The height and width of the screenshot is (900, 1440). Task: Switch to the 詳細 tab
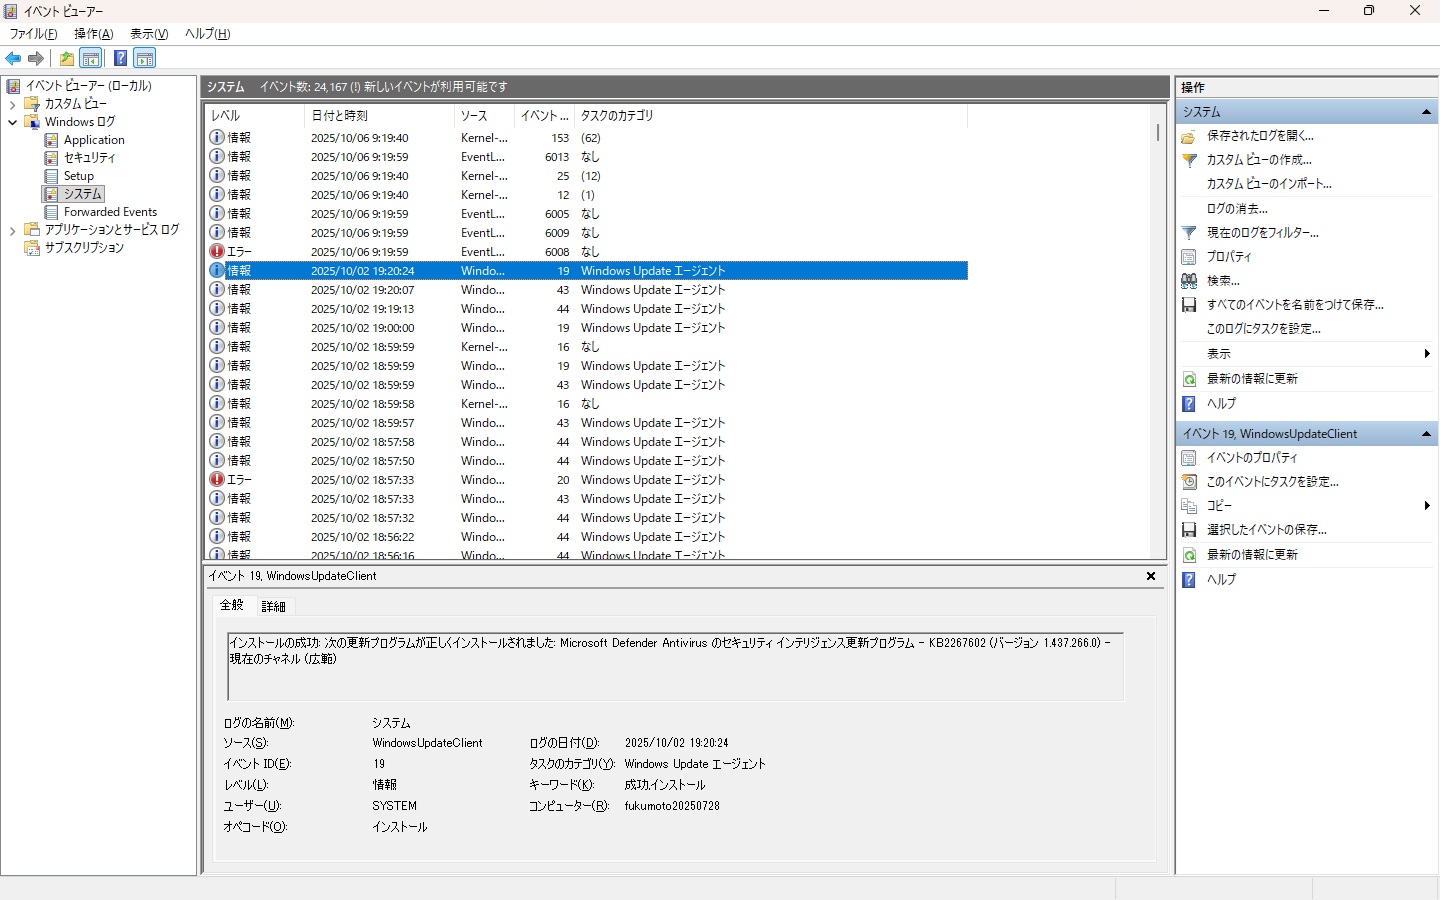[273, 606]
